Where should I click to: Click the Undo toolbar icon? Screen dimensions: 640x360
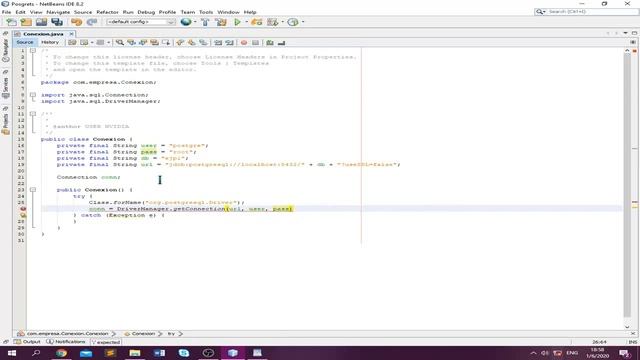(x=76, y=22)
